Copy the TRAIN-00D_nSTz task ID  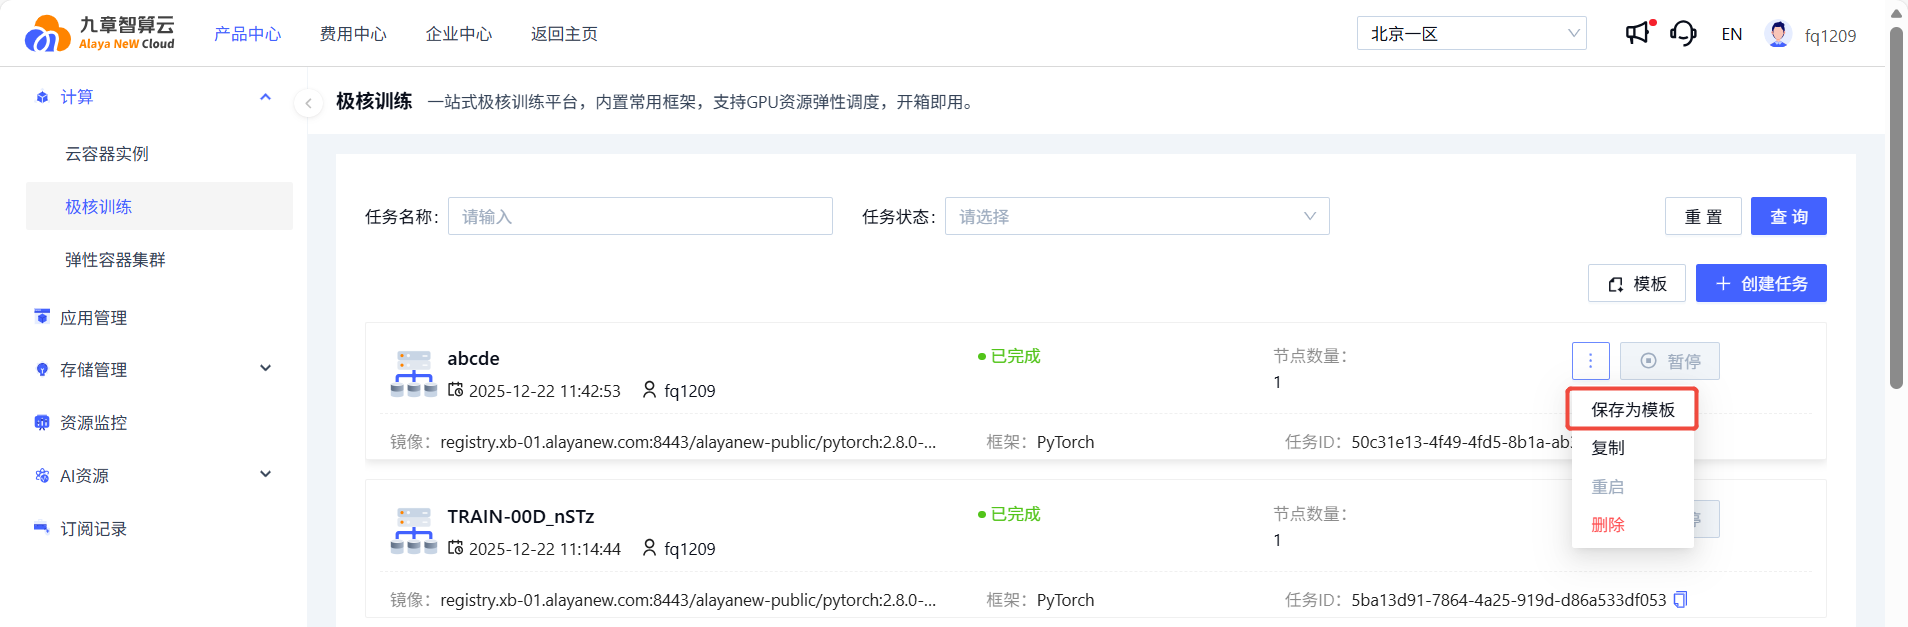pos(1681,600)
